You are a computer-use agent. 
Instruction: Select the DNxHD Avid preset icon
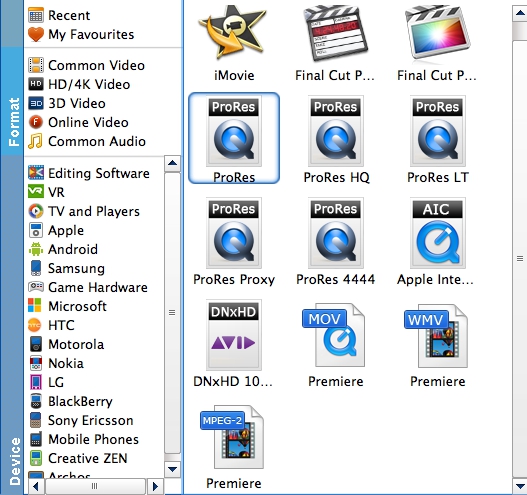[x=234, y=335]
